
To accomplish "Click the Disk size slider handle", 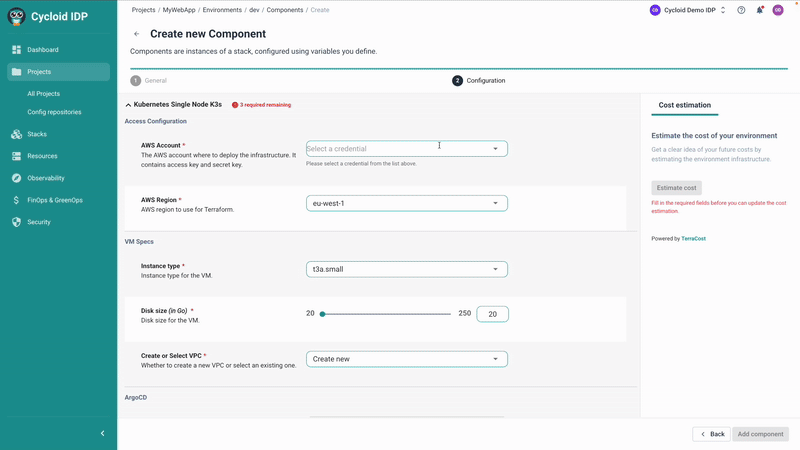I will click(x=322, y=314).
